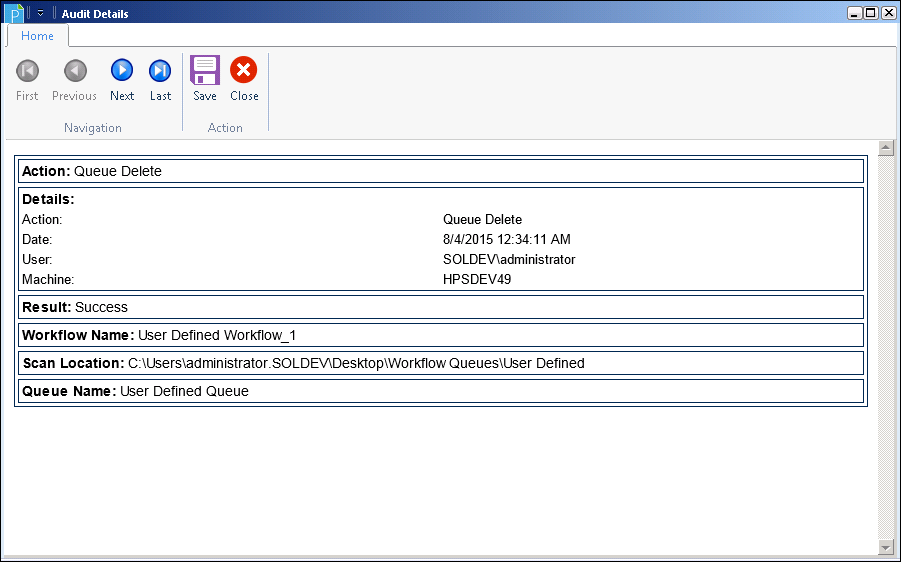Viewport: 901px width, 562px height.
Task: Click the Queue Name User Defined Queue
Action: tap(441, 391)
